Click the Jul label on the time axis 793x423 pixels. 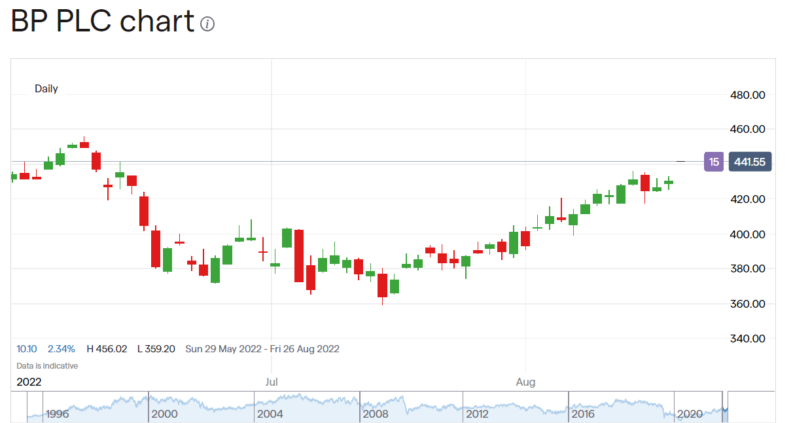[272, 382]
